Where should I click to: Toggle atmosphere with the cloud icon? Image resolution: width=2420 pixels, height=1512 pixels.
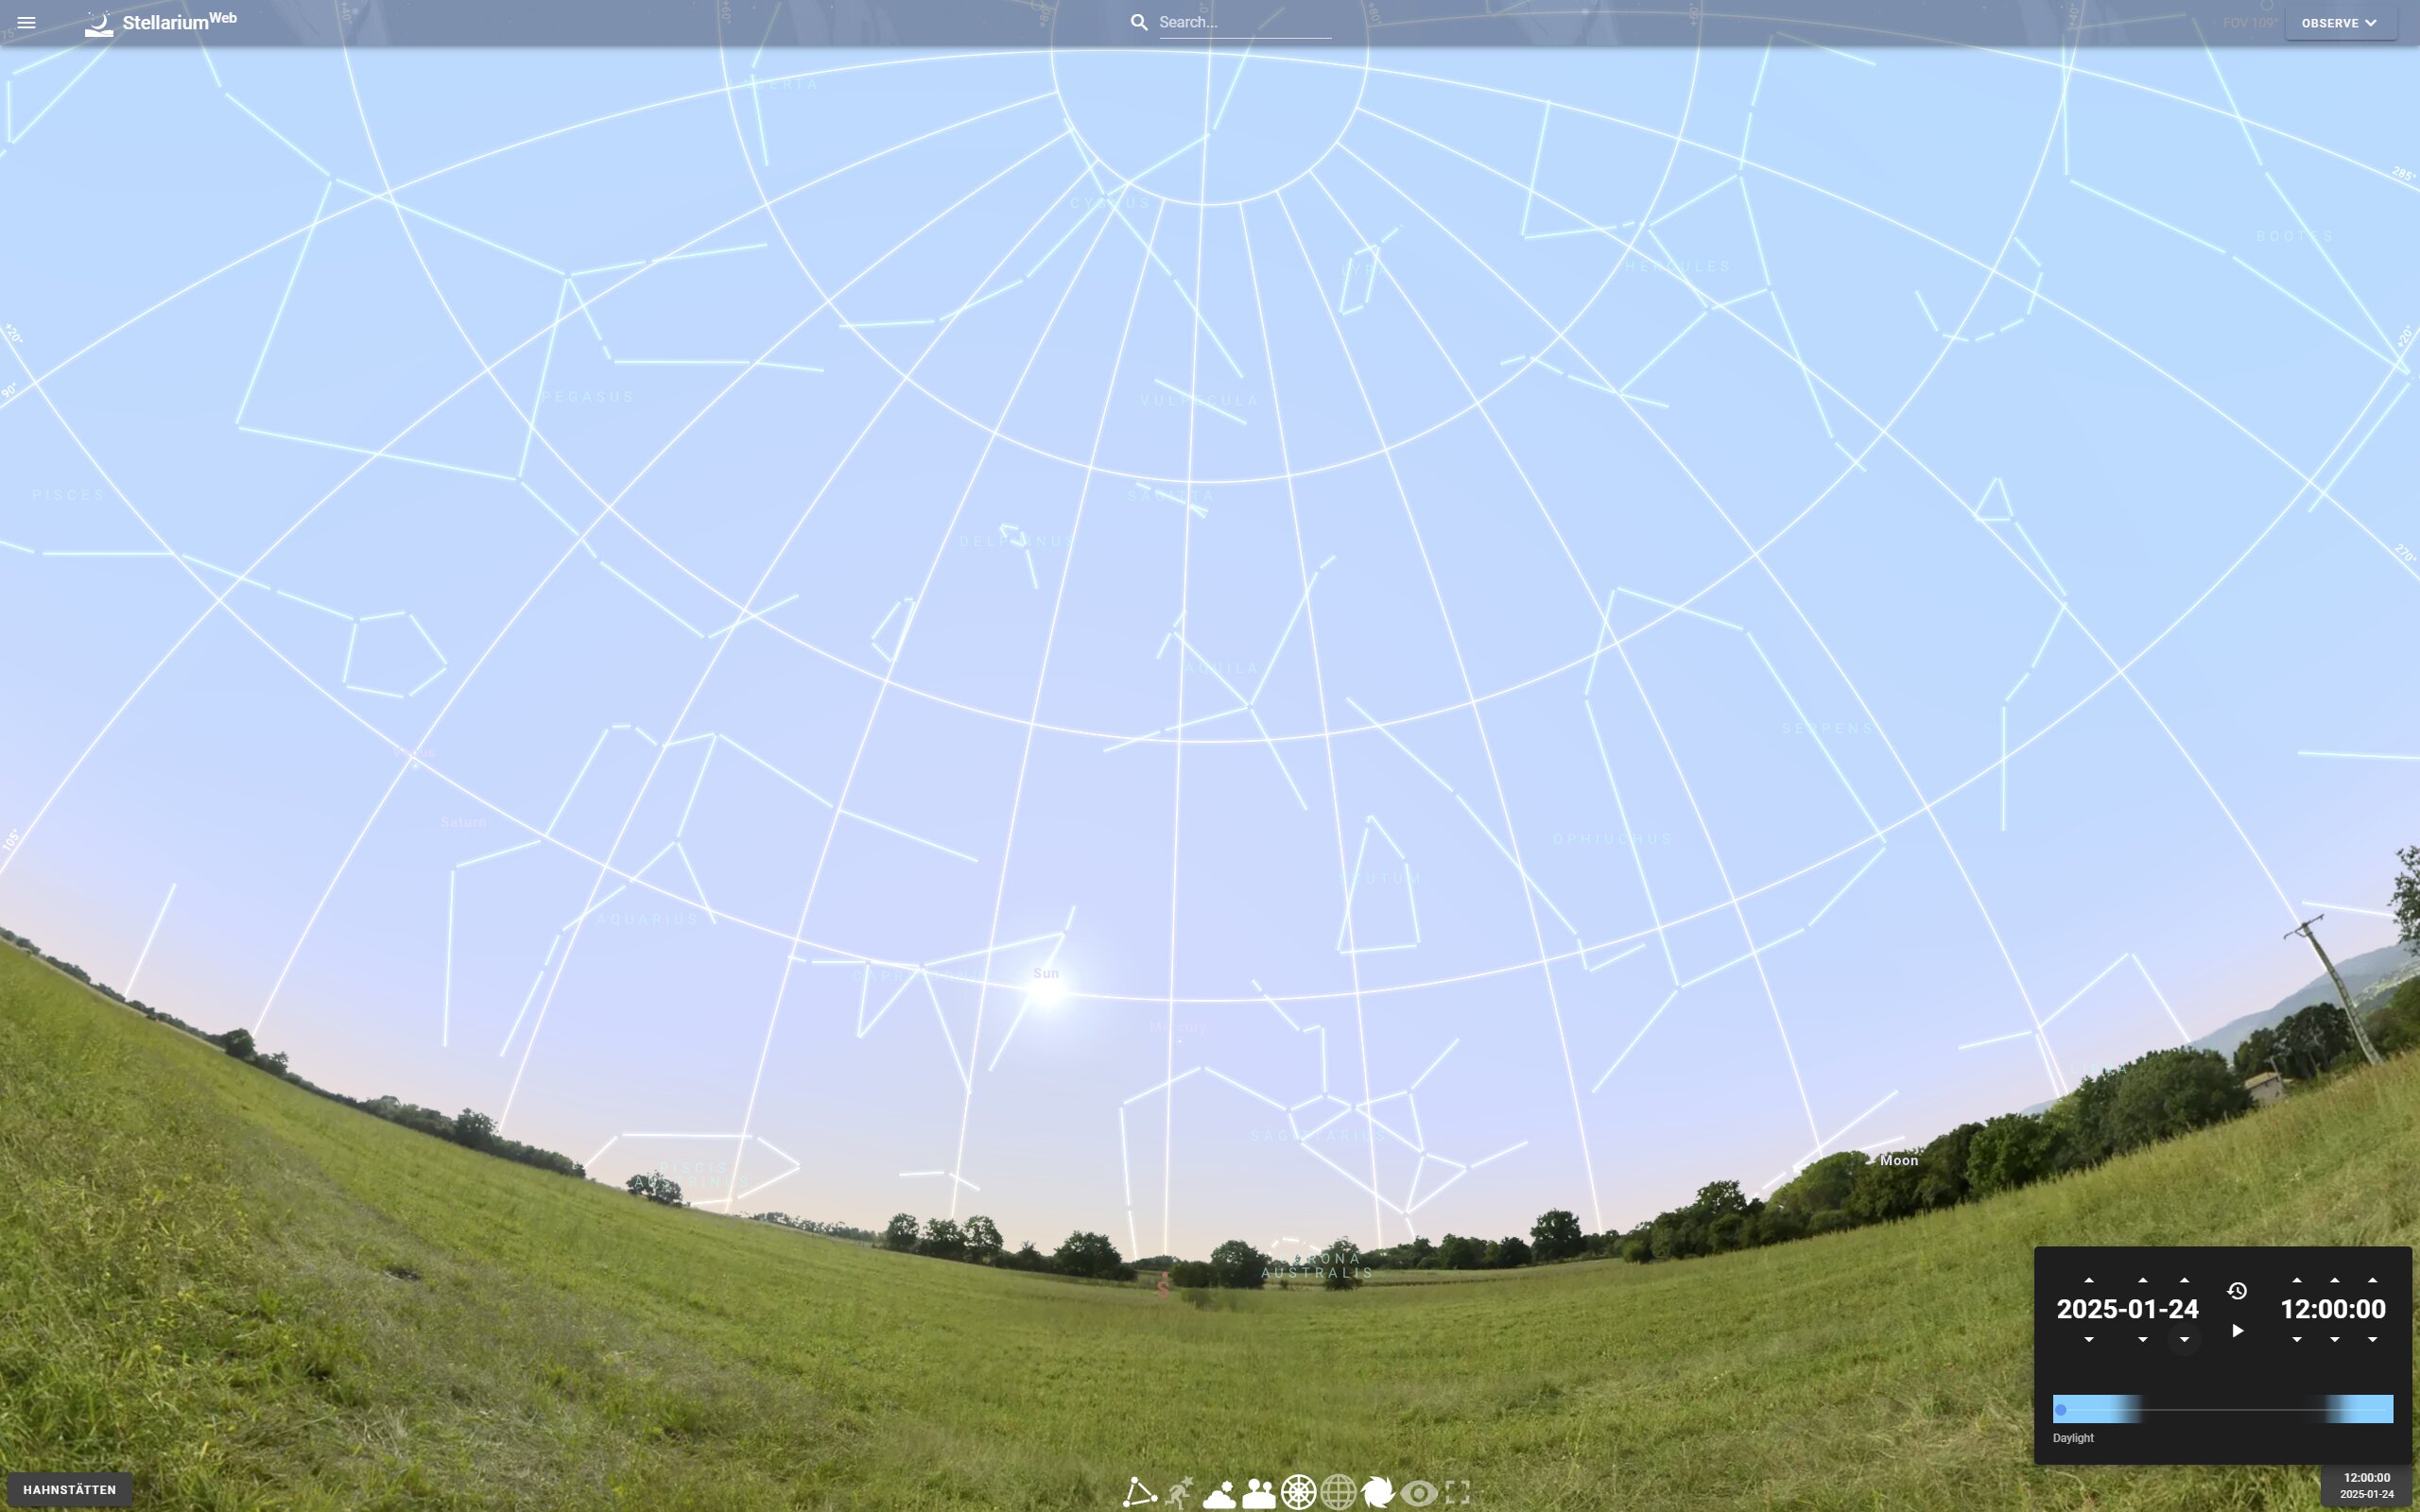click(1219, 1493)
